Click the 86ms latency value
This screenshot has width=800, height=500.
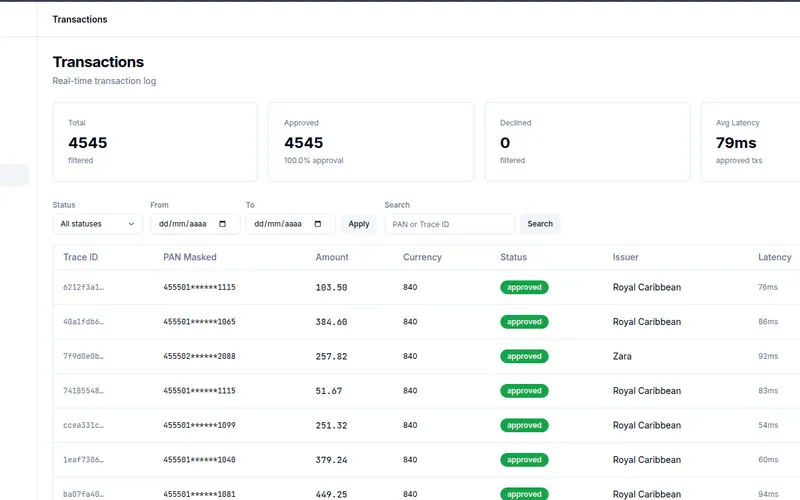[768, 322]
